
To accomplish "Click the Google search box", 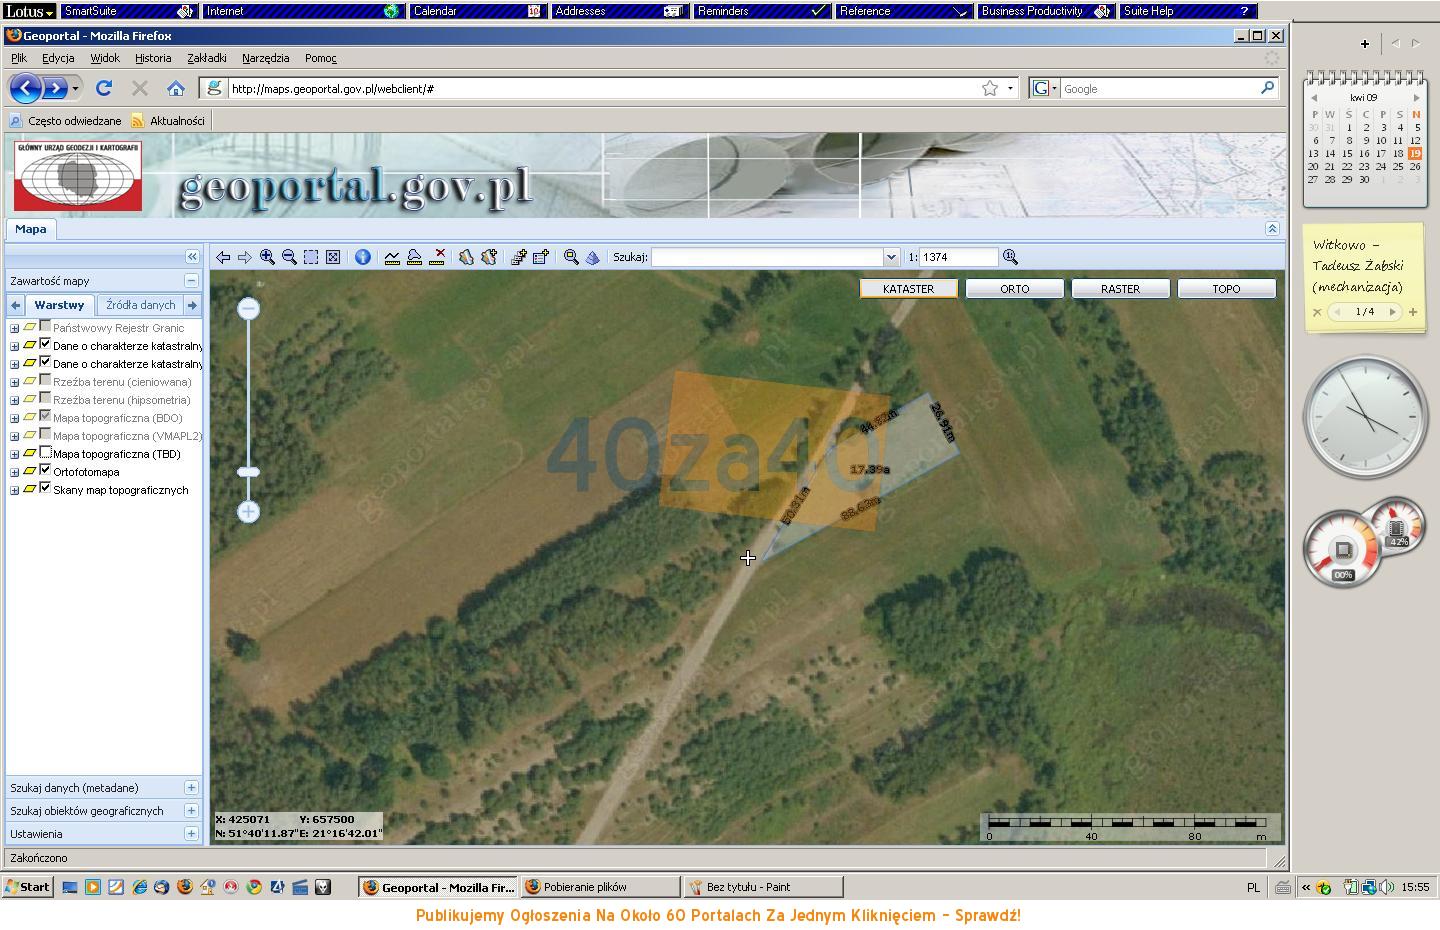I will click(x=1160, y=88).
